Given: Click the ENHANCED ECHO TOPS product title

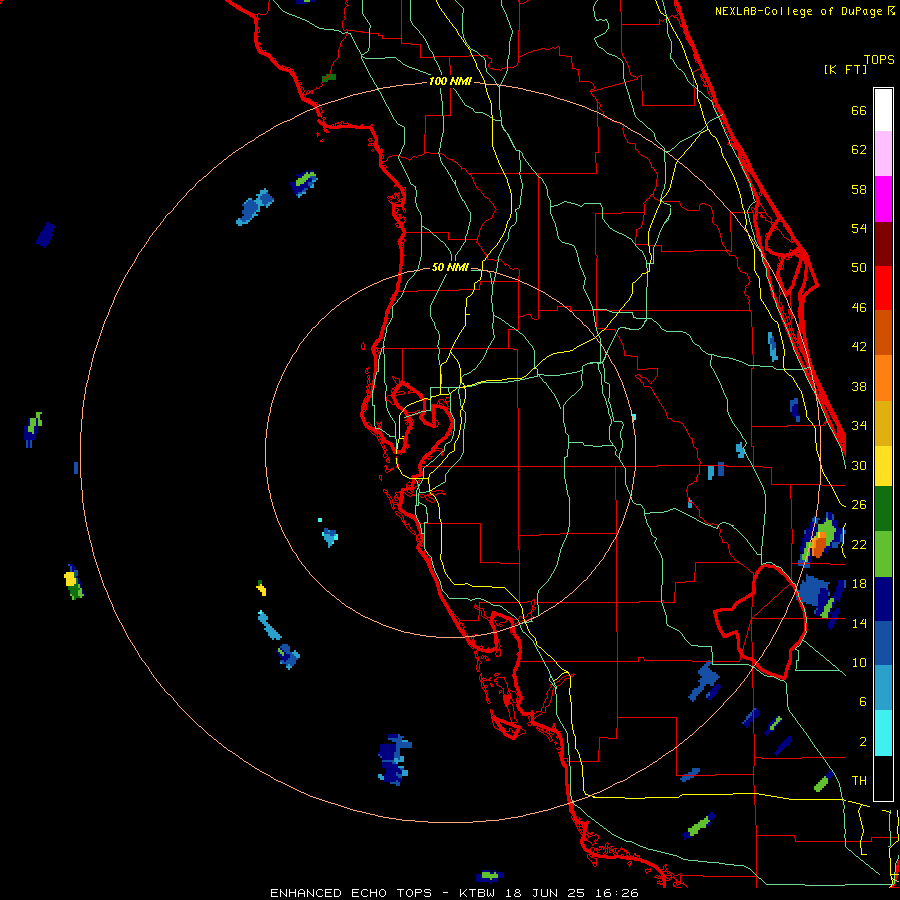Looking at the screenshot, I should [350, 893].
